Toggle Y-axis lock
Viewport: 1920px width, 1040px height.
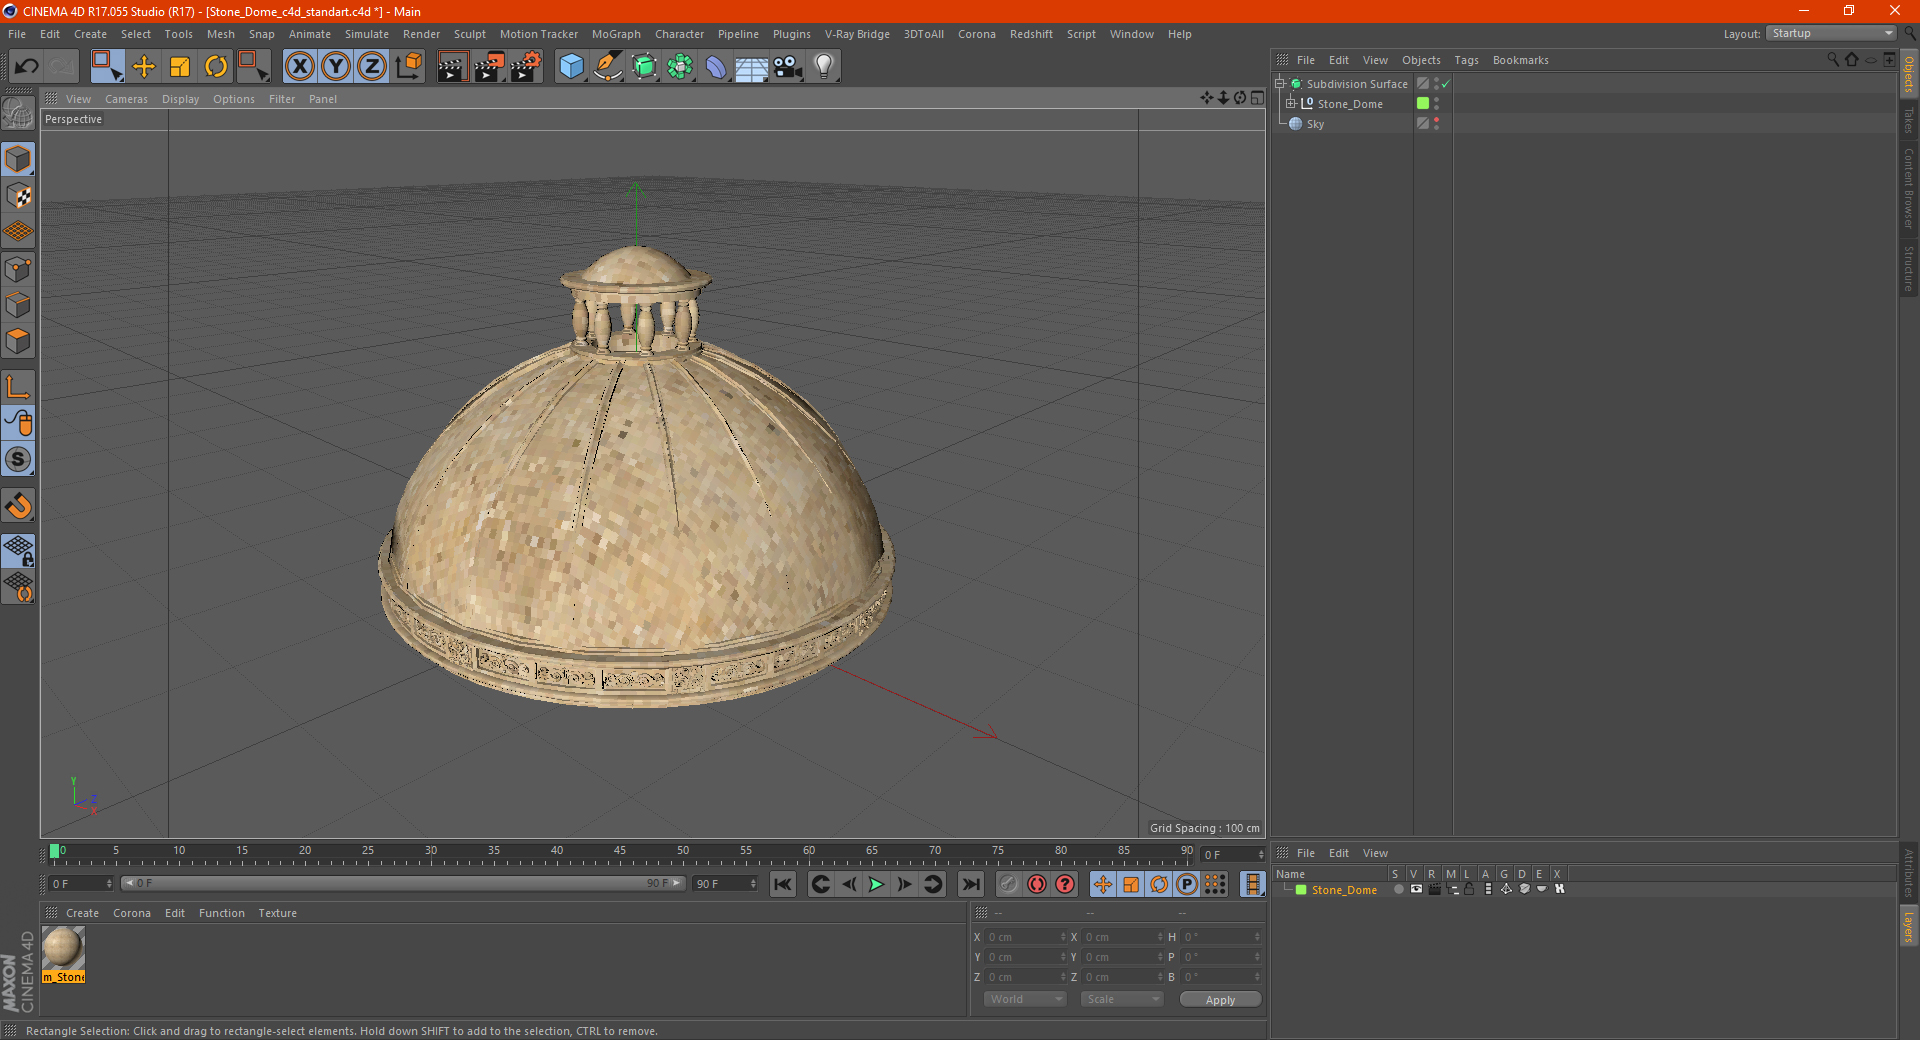[x=335, y=67]
